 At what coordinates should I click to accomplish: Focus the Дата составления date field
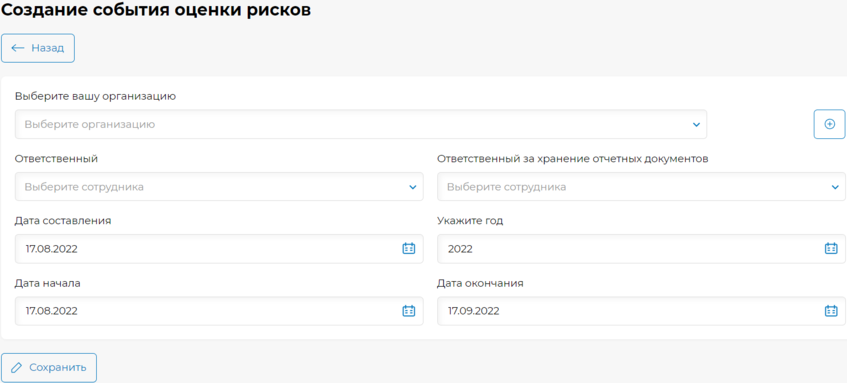pyautogui.click(x=219, y=248)
